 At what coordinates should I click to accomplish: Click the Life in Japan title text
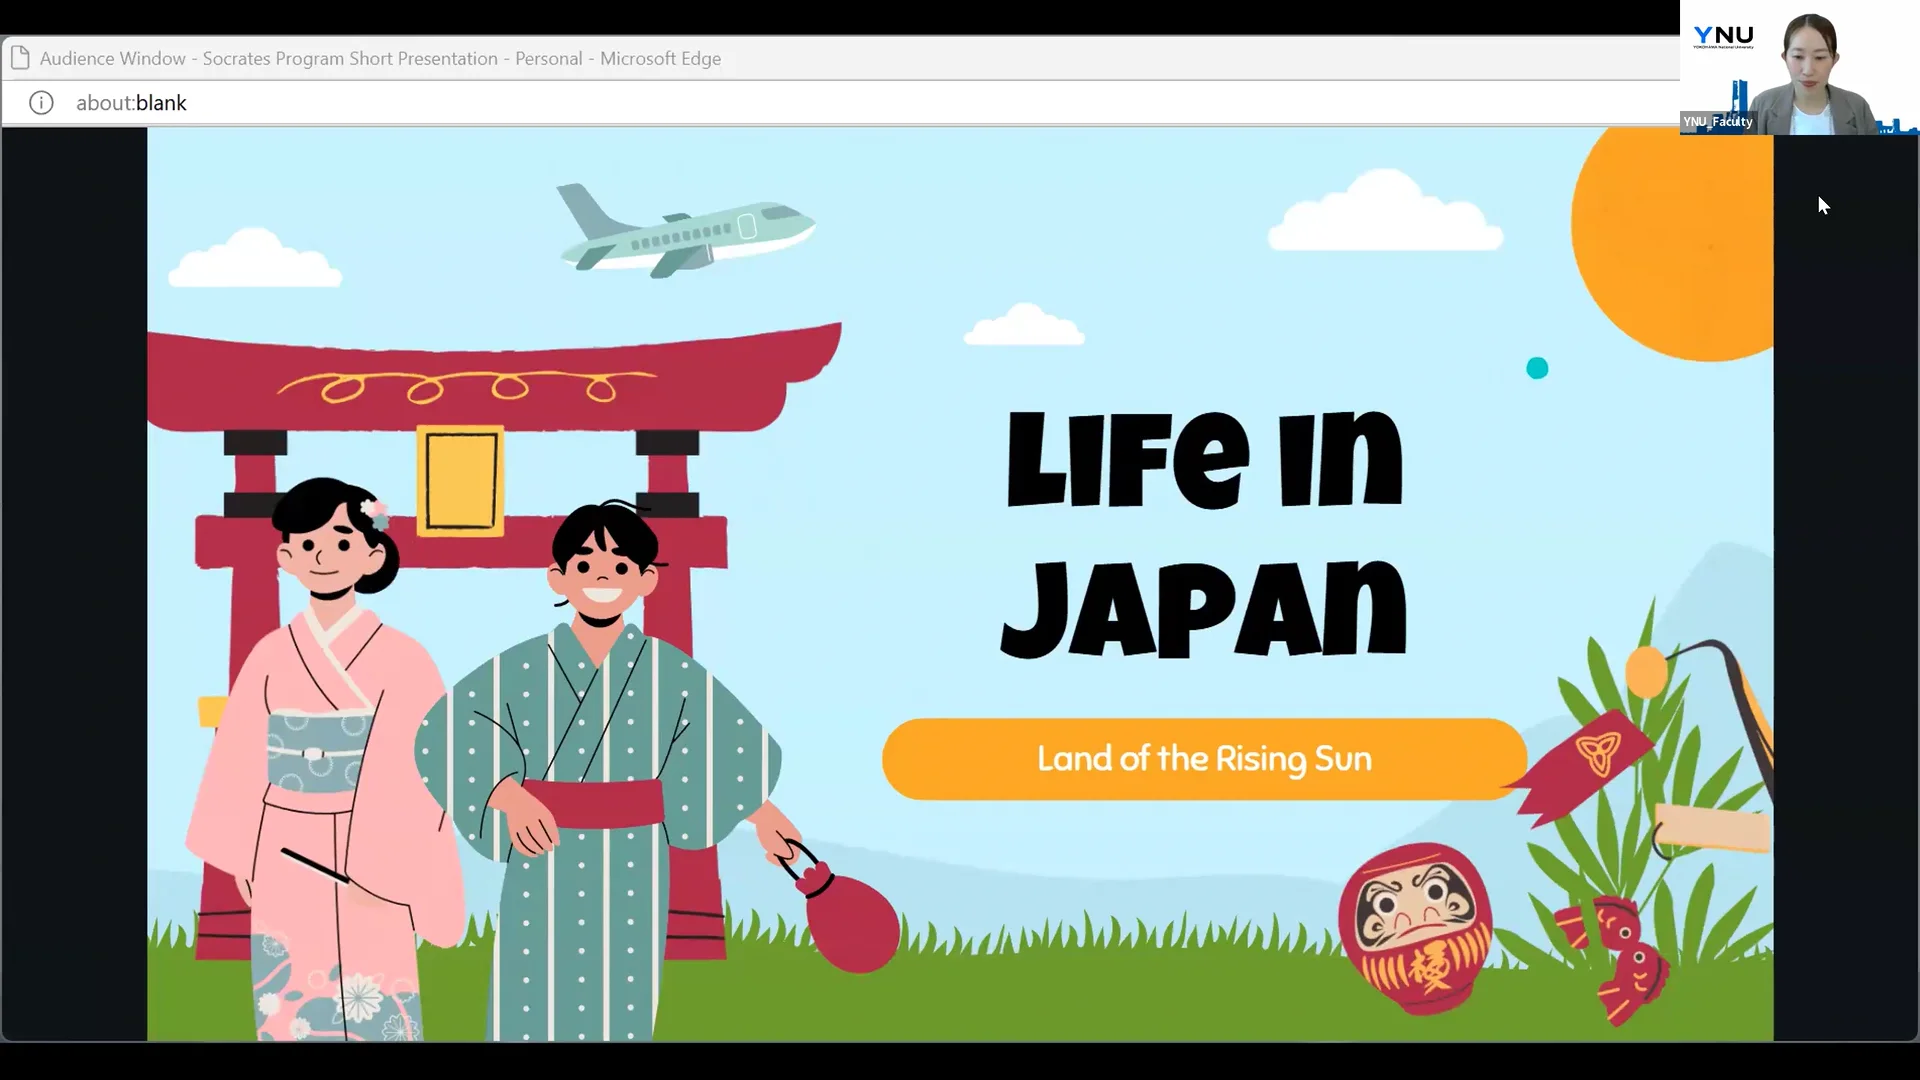tap(1200, 530)
